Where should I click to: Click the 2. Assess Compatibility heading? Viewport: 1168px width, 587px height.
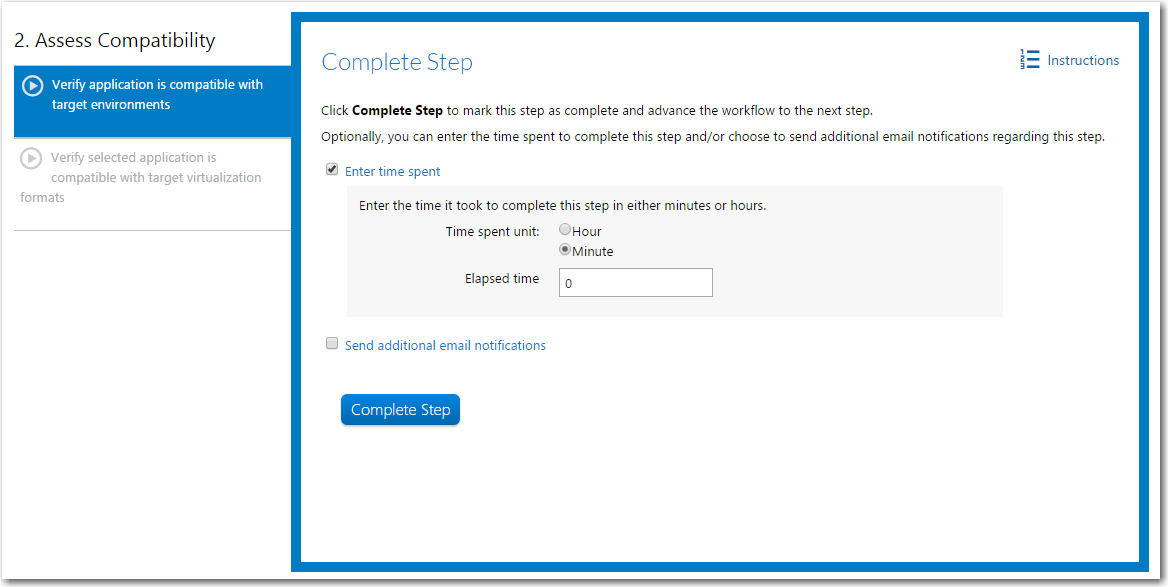115,40
